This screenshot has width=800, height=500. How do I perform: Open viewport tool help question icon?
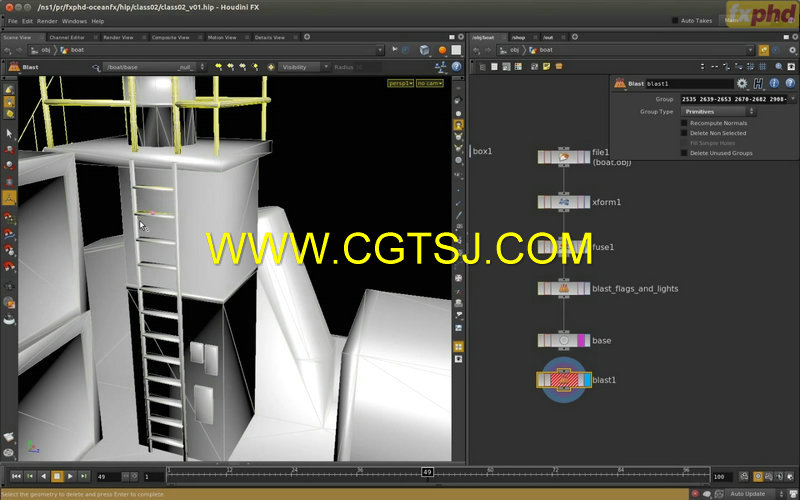[457, 67]
